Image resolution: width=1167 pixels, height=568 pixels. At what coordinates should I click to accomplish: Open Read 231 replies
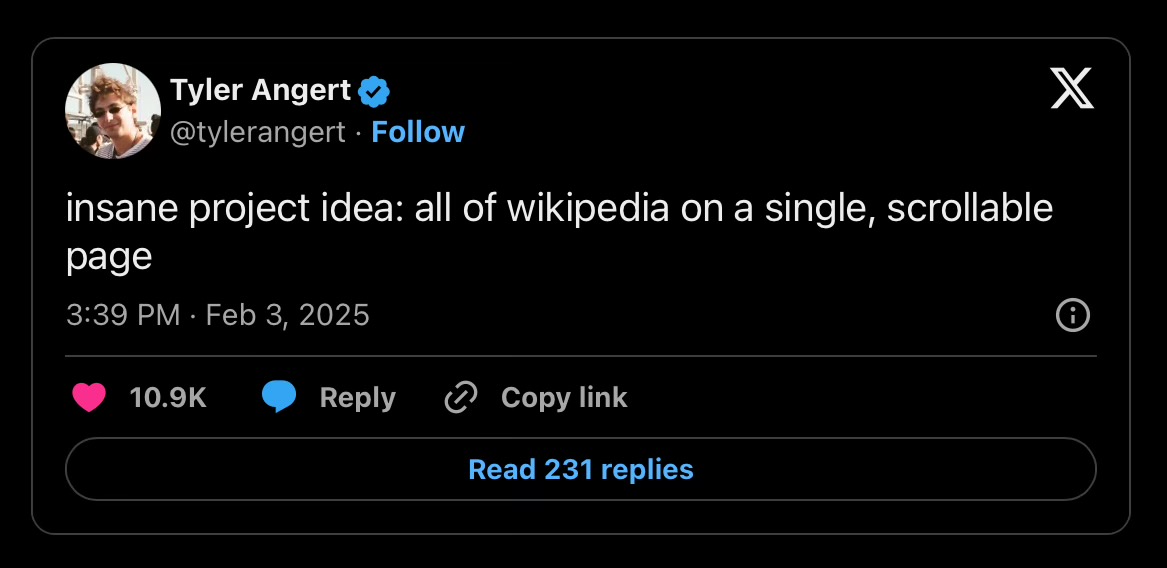pos(581,469)
